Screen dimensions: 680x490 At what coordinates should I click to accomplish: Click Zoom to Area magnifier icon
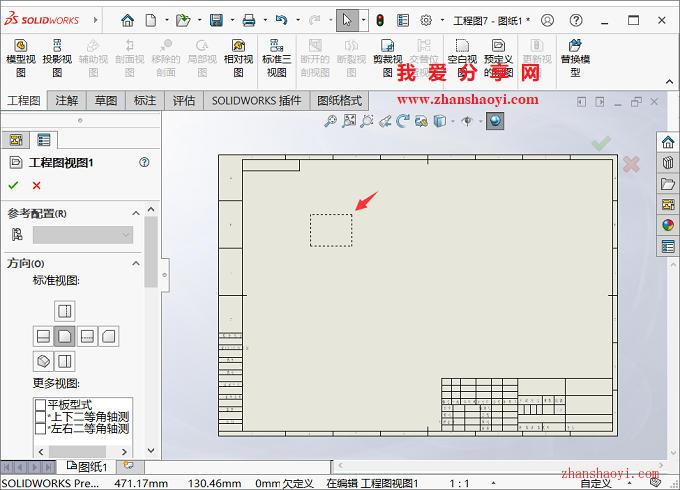[367, 121]
